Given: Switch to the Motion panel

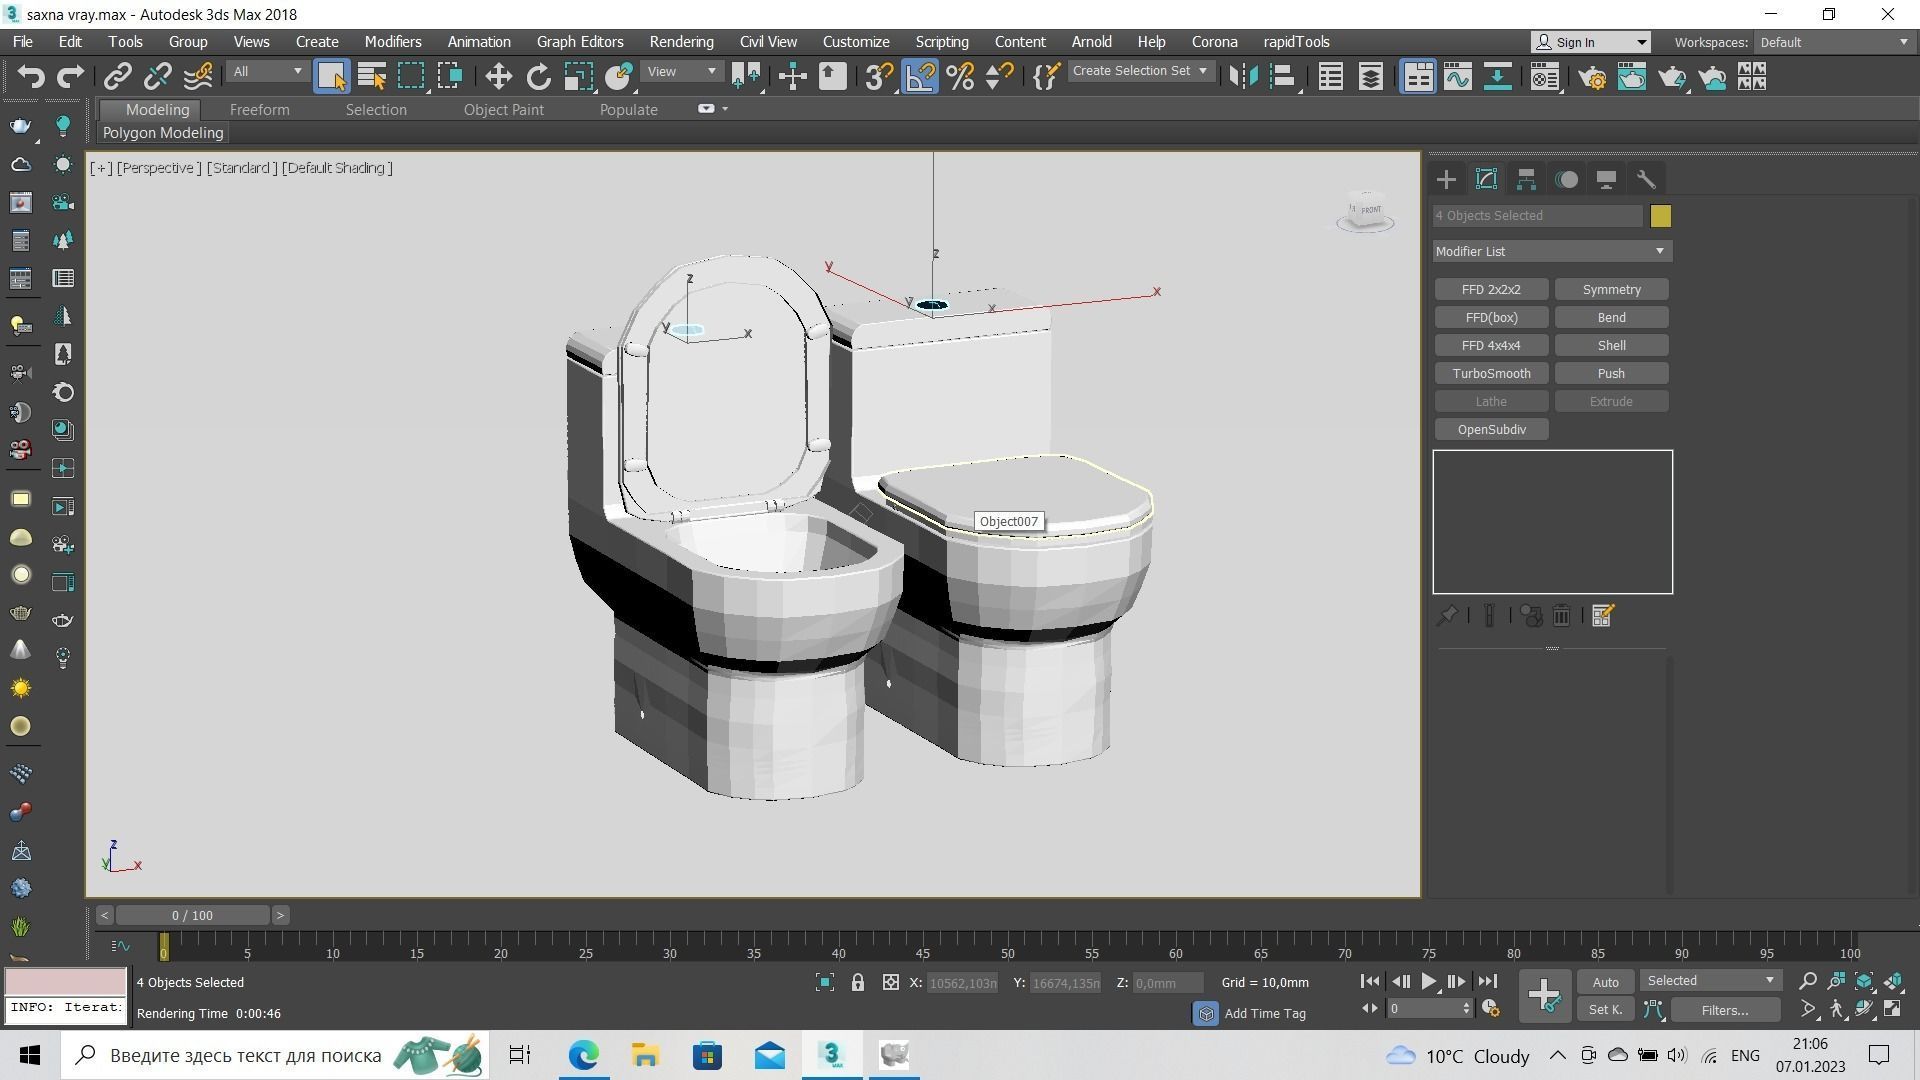Looking at the screenshot, I should click(x=1566, y=180).
